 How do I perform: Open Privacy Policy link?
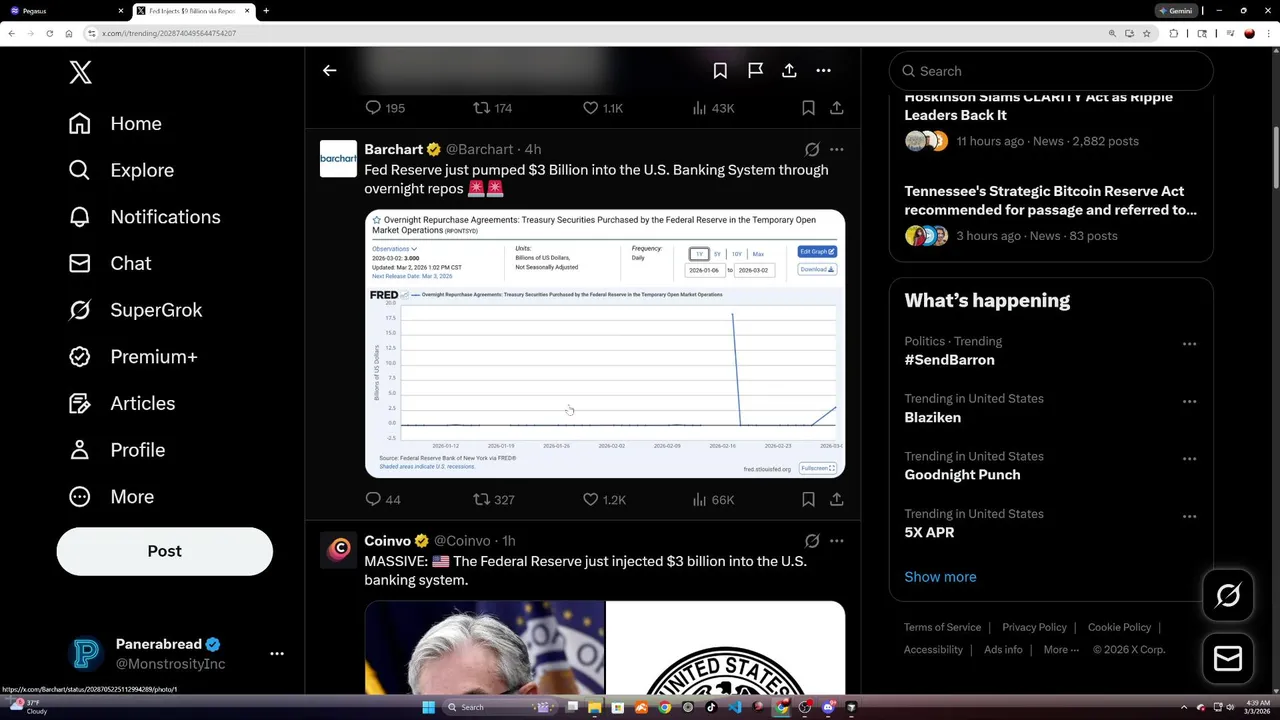click(1034, 627)
